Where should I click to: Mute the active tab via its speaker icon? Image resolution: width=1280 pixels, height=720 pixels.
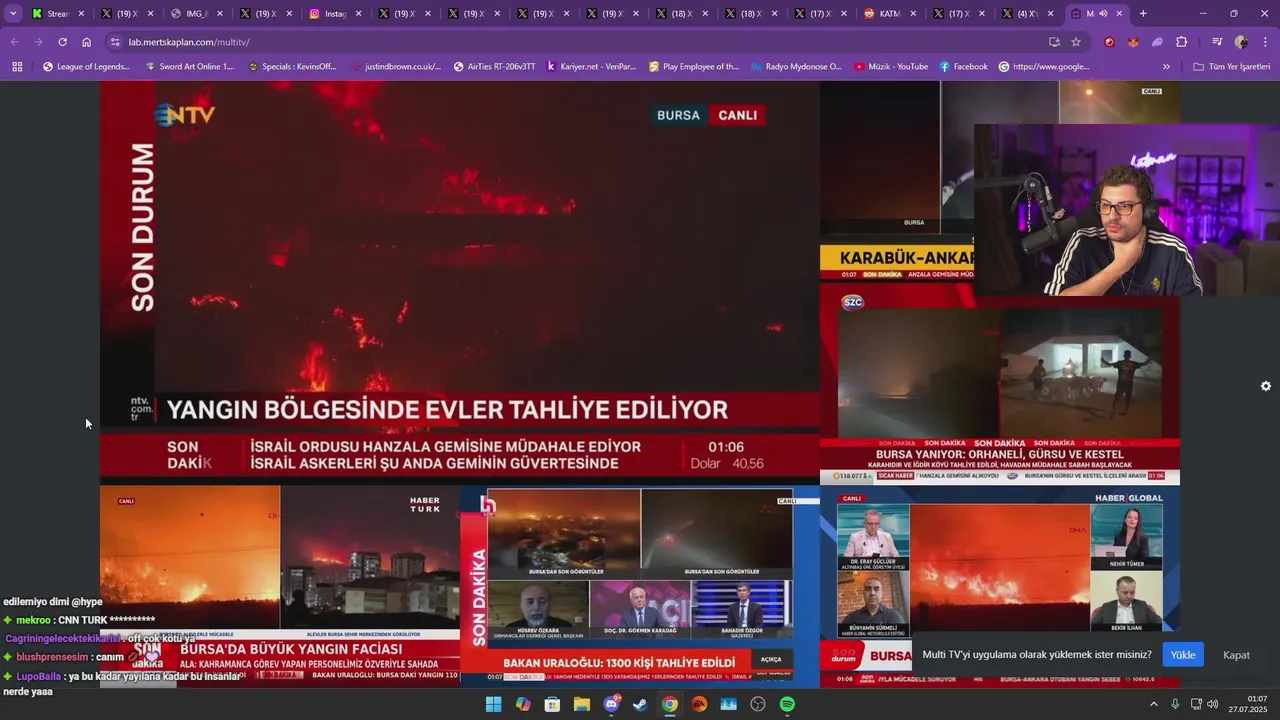tap(1103, 14)
